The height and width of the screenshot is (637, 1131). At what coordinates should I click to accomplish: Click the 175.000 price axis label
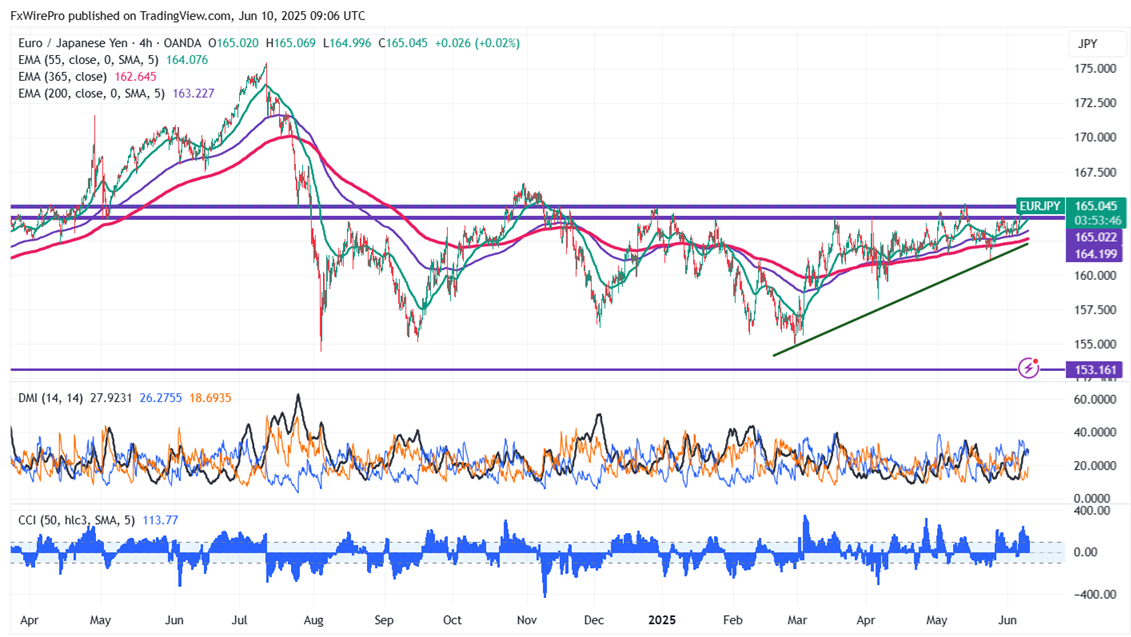click(1095, 69)
